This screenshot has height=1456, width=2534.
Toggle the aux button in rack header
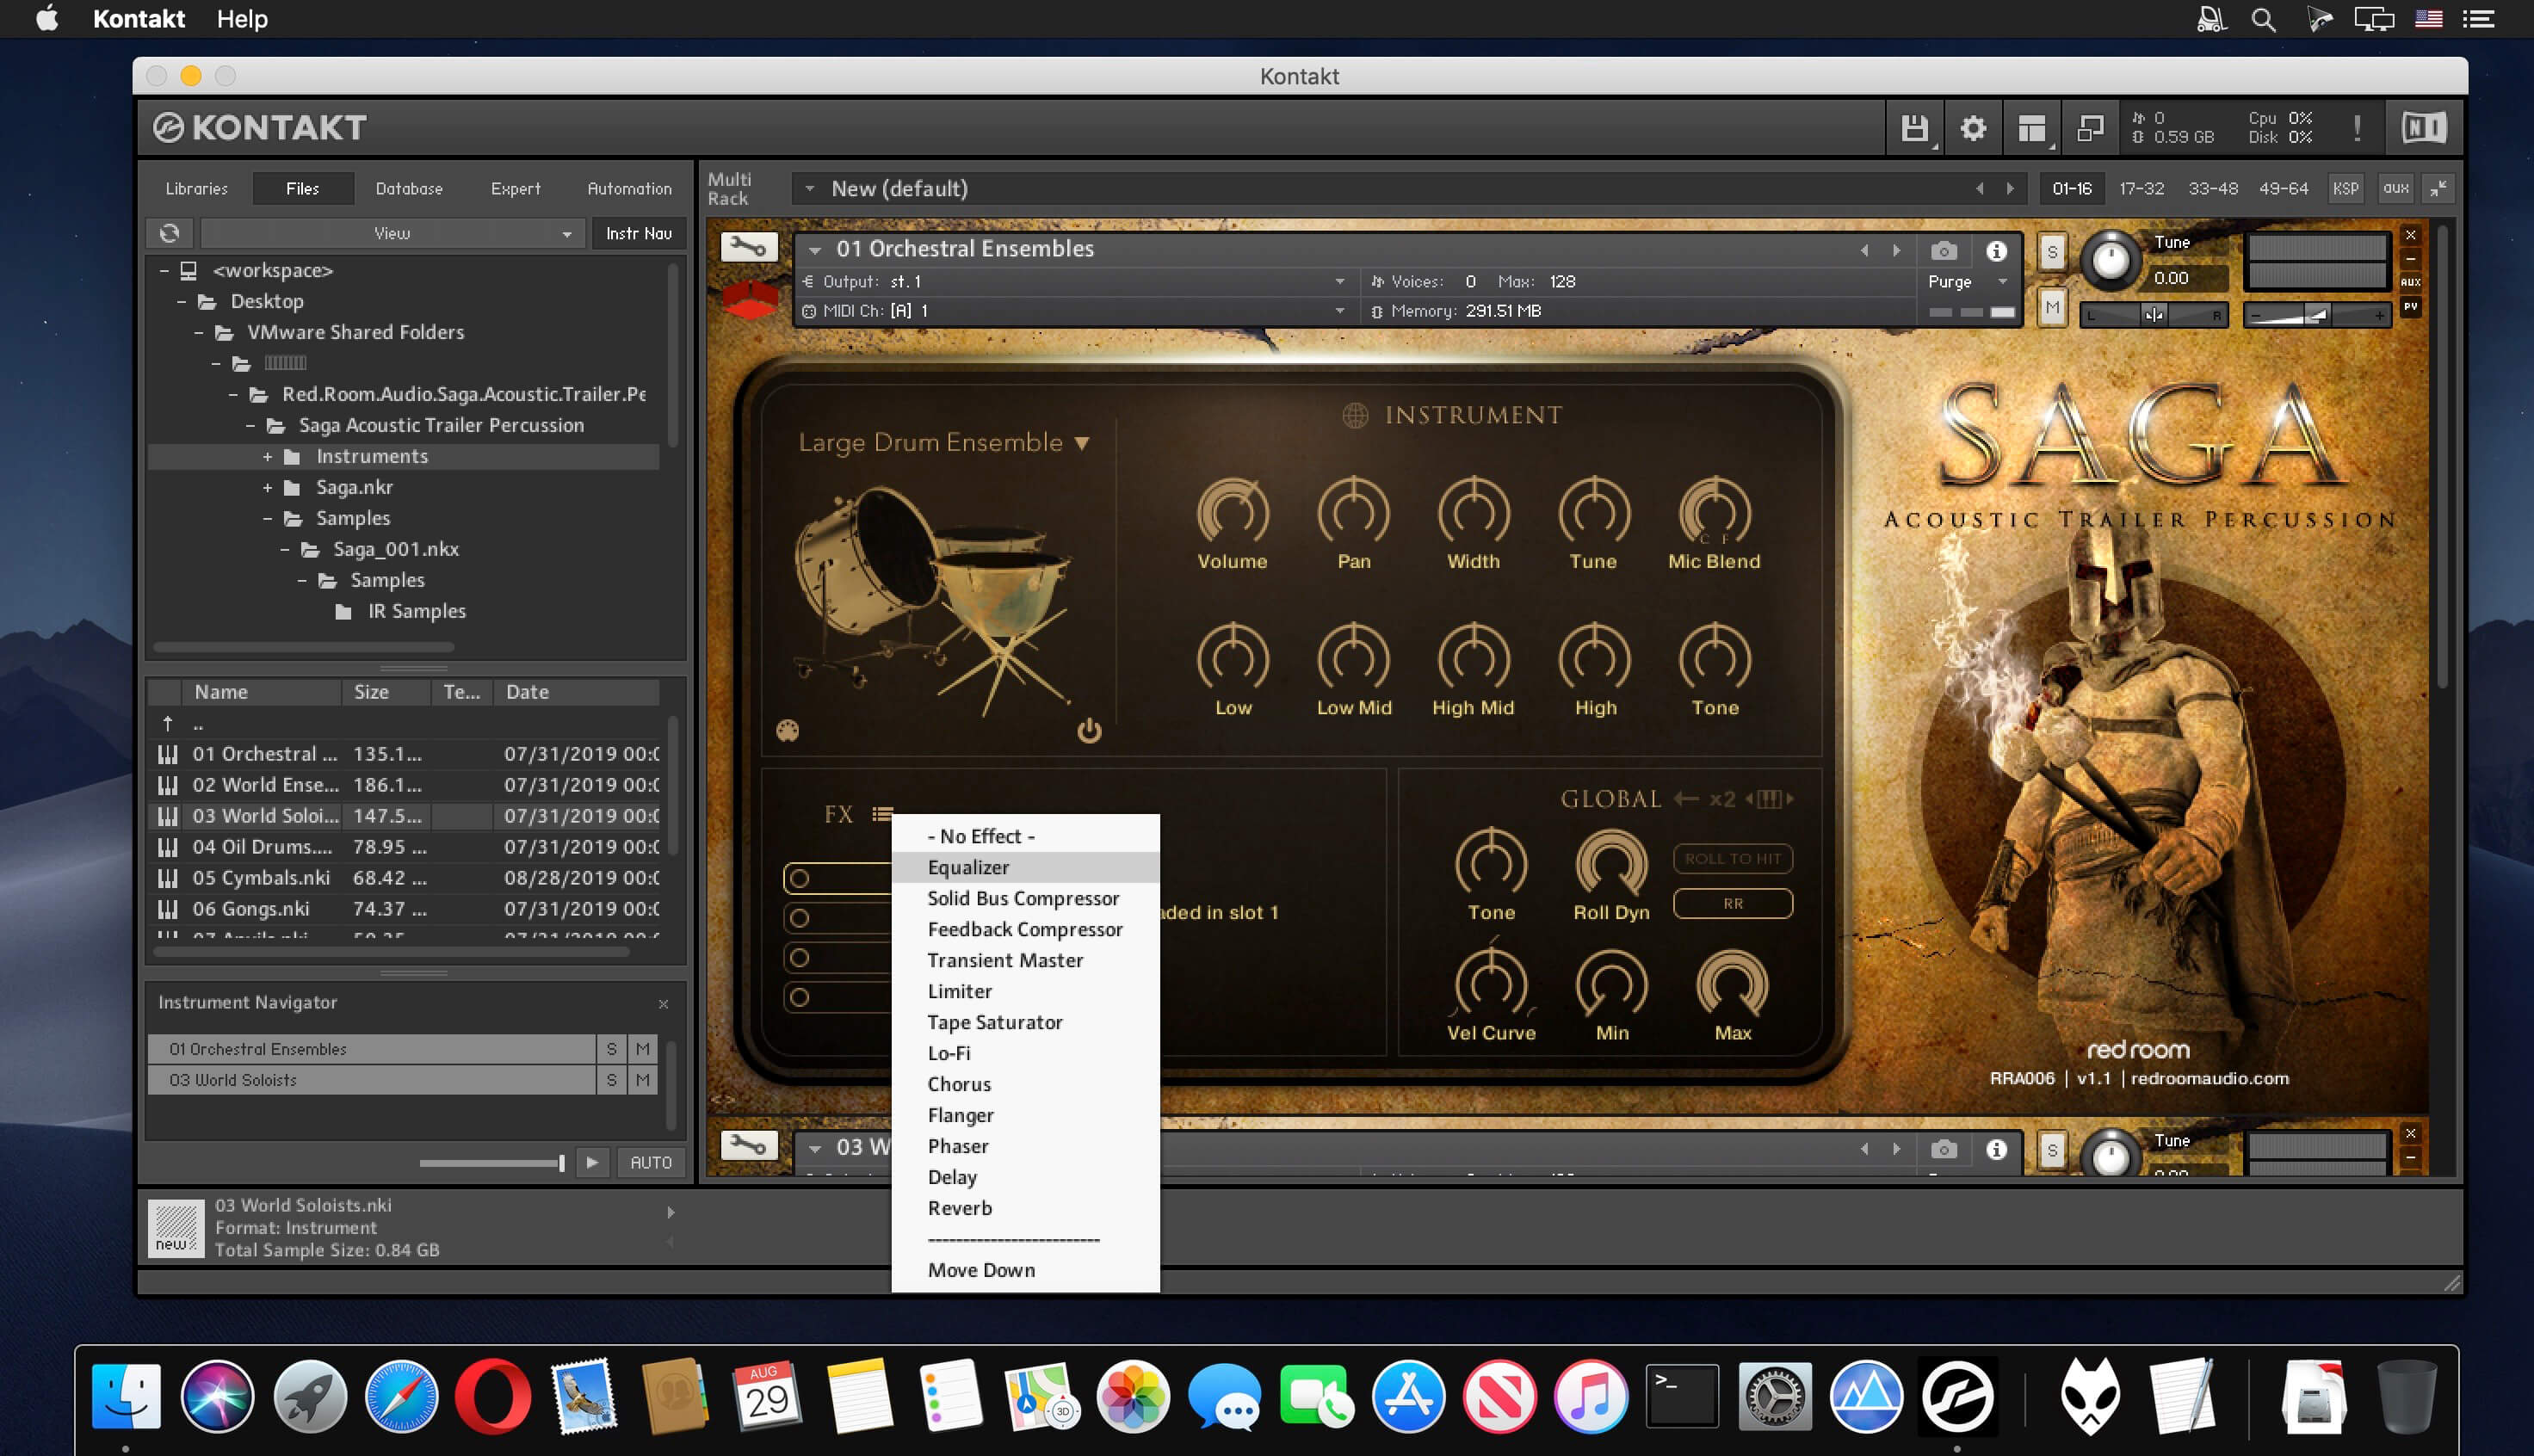pyautogui.click(x=2396, y=188)
